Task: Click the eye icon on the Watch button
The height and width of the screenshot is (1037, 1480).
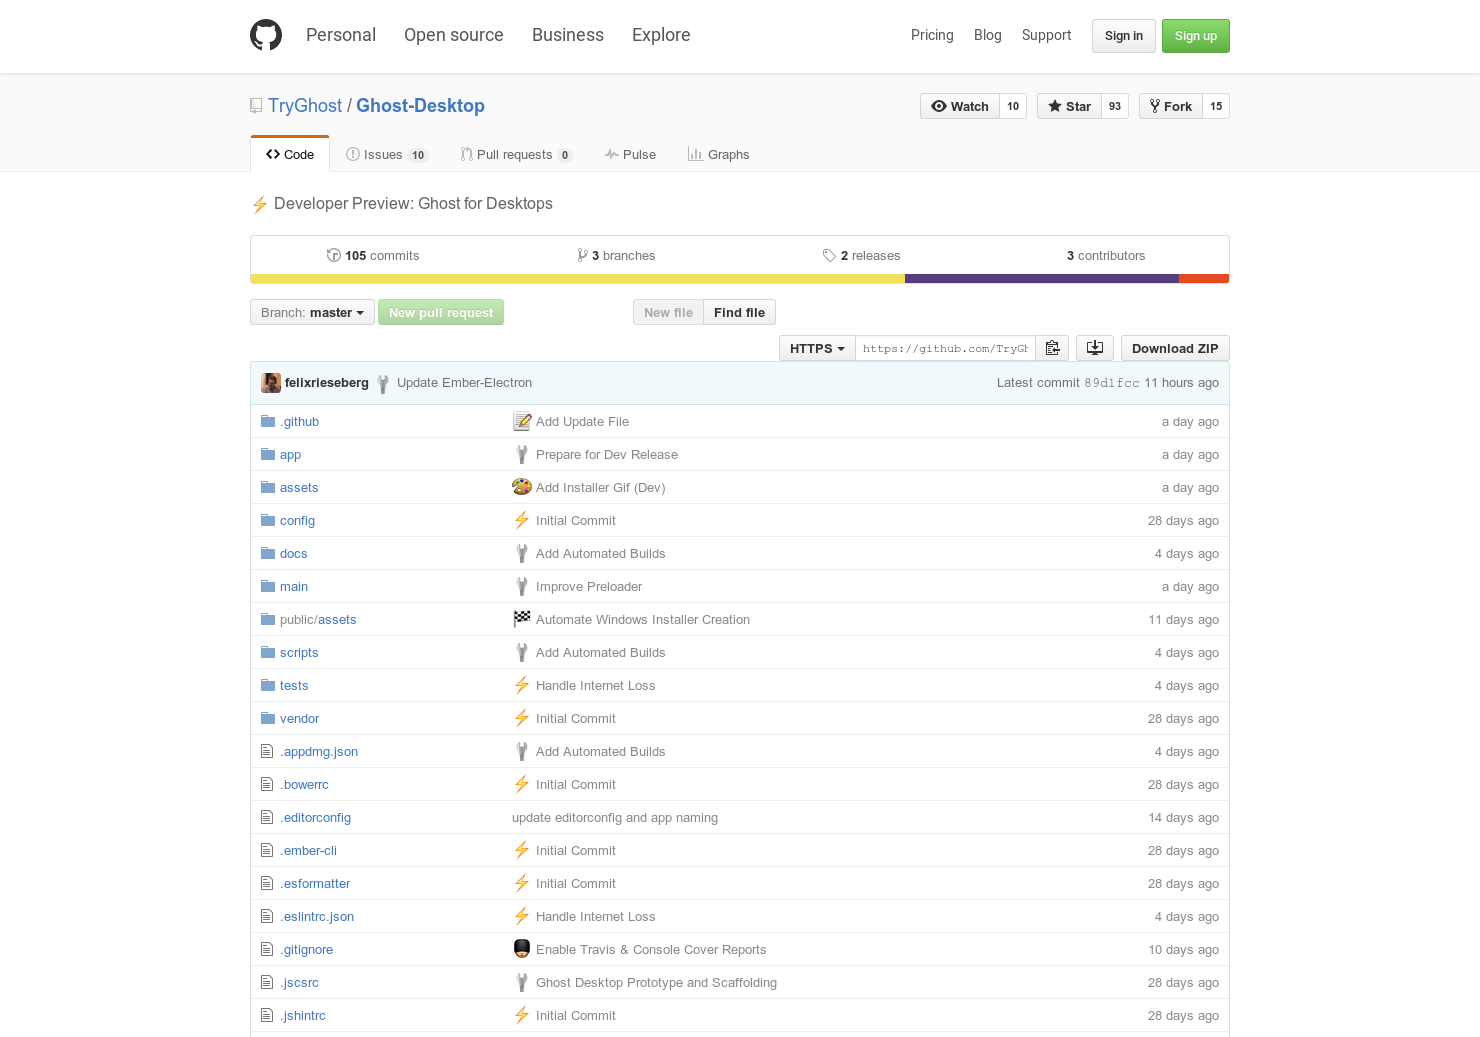Action: coord(939,106)
